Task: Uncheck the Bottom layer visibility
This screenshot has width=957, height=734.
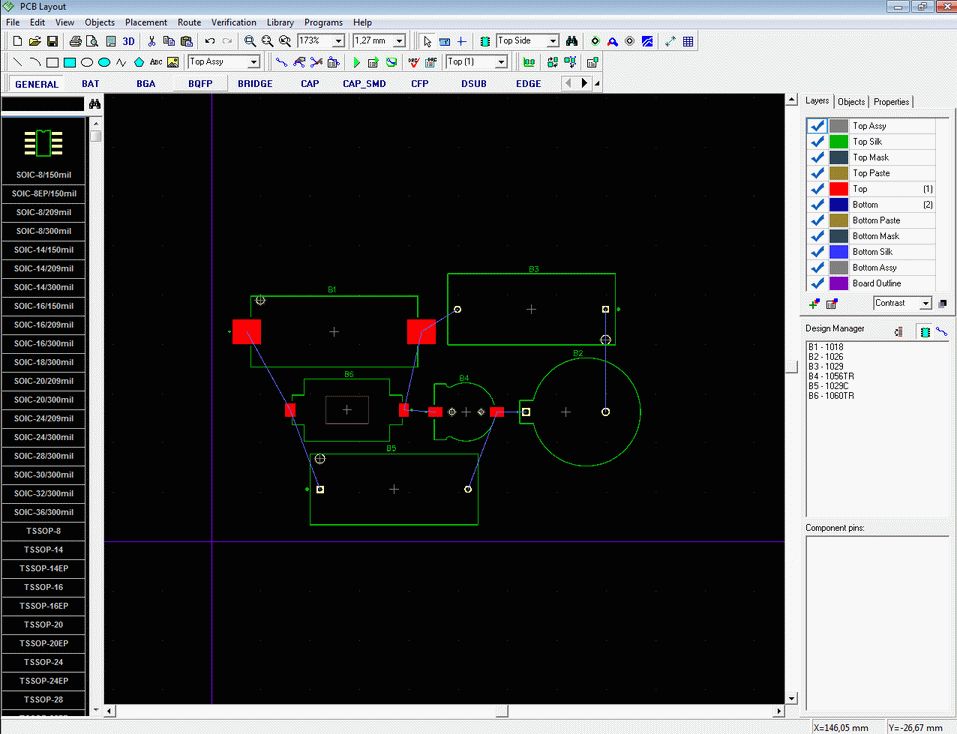Action: pyautogui.click(x=817, y=205)
